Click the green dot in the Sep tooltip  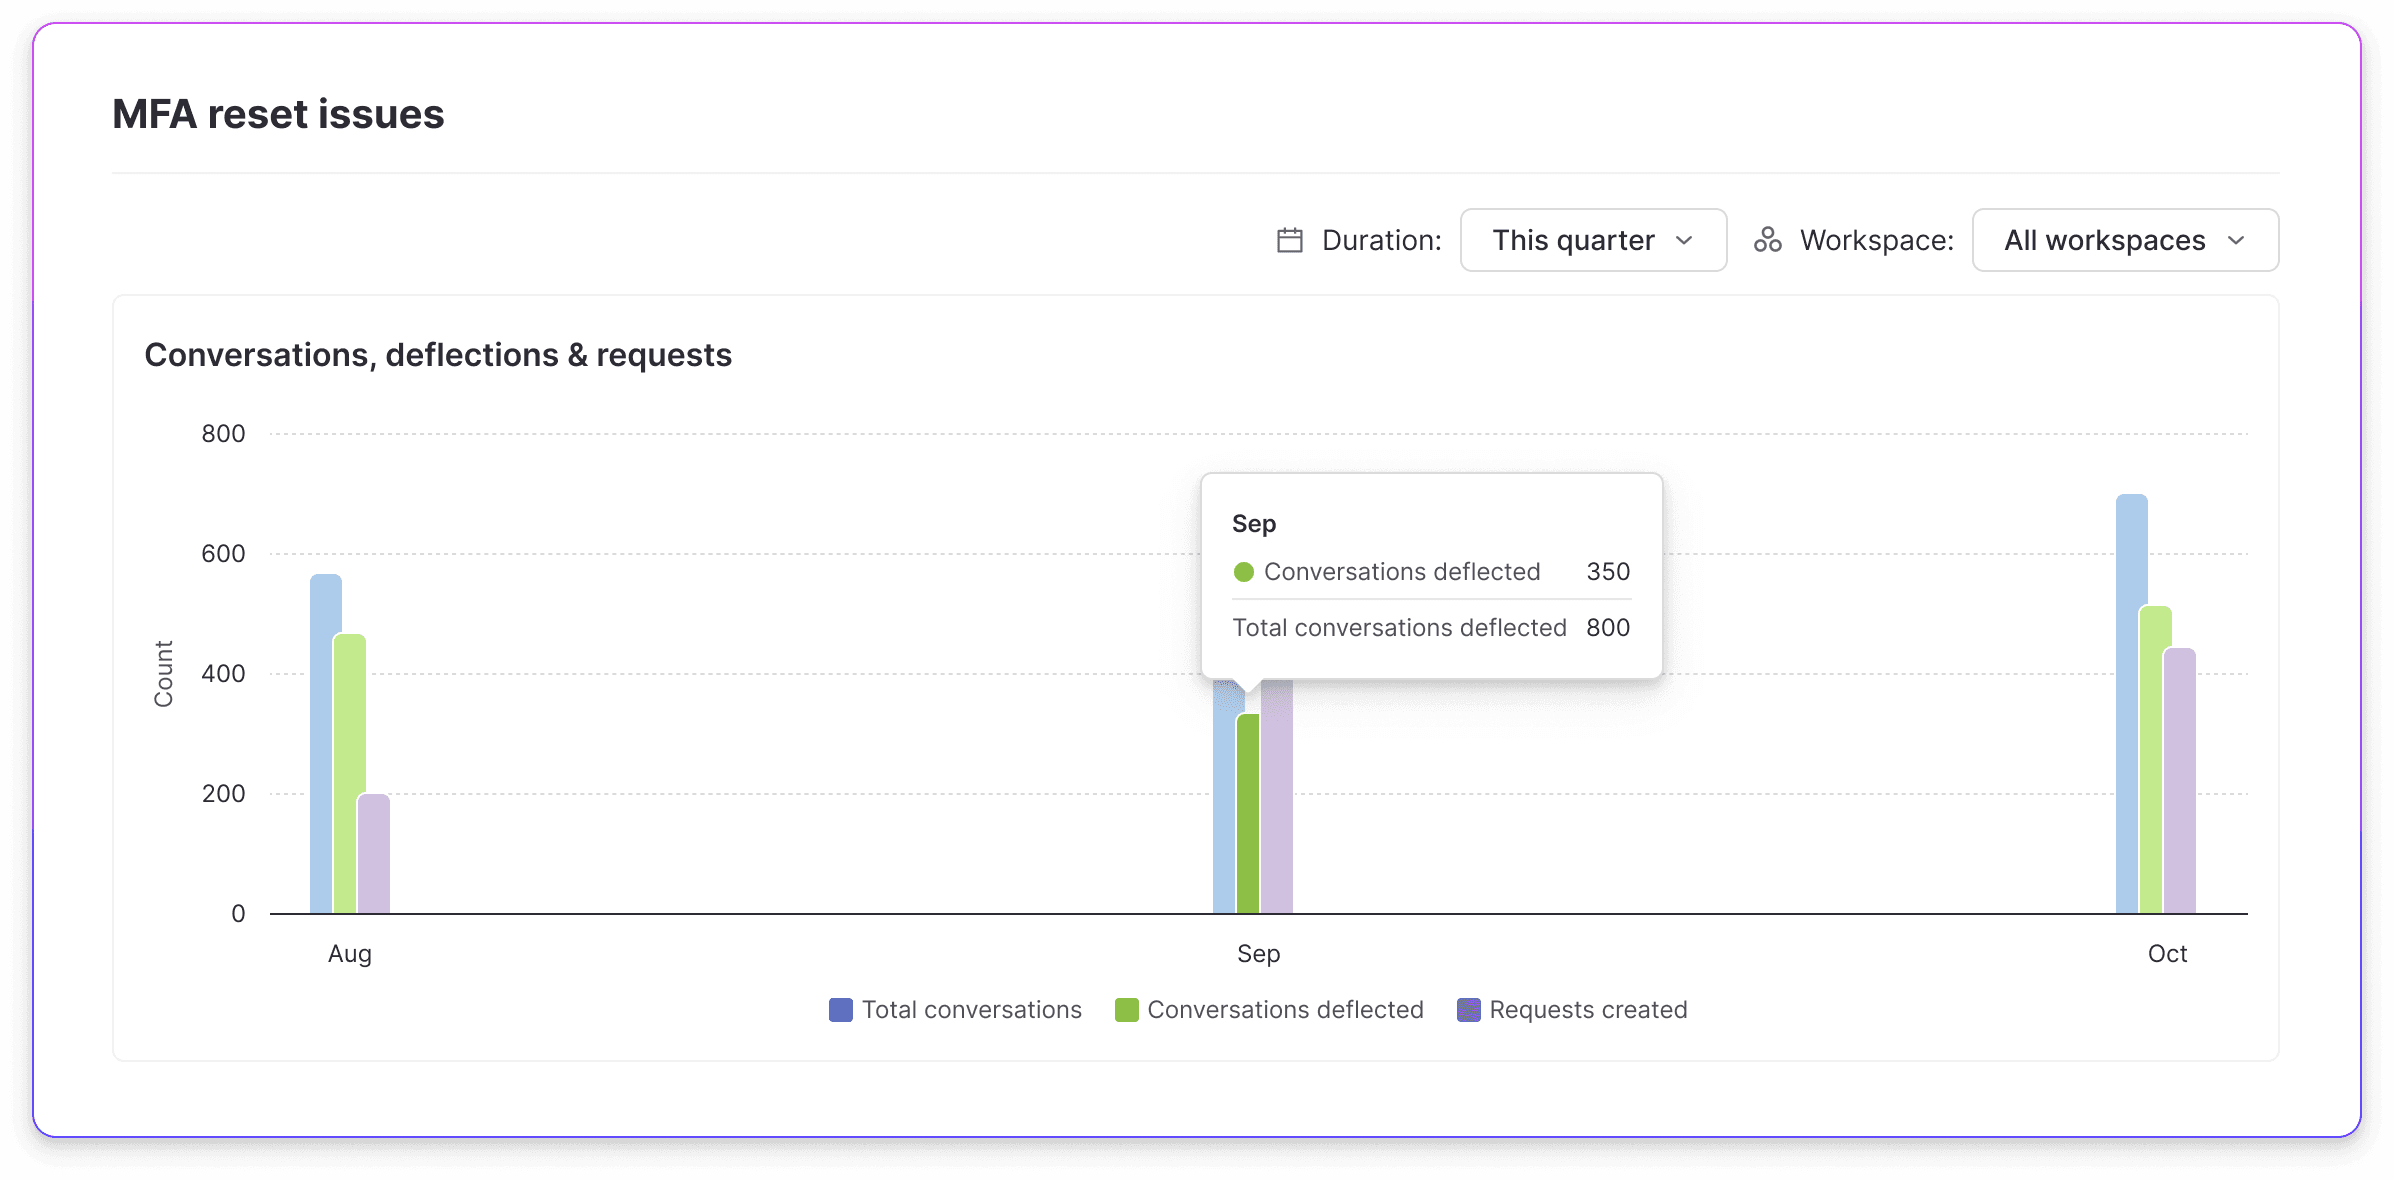[x=1244, y=572]
